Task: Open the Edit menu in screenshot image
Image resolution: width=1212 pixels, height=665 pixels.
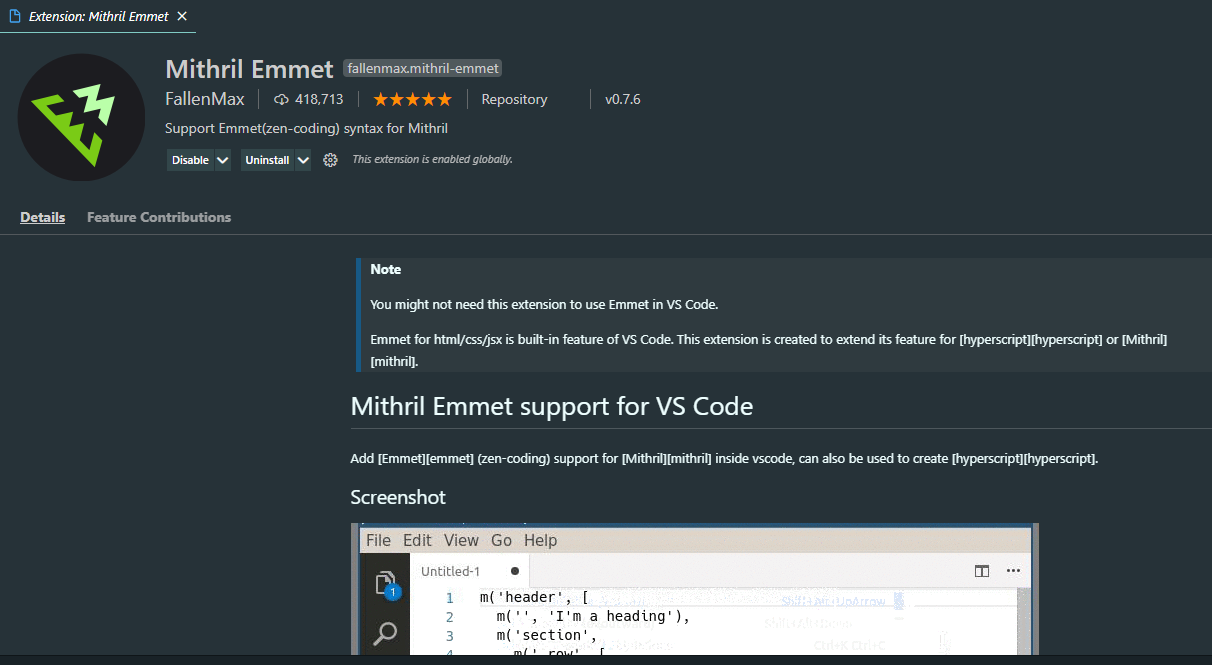Action: coord(417,540)
